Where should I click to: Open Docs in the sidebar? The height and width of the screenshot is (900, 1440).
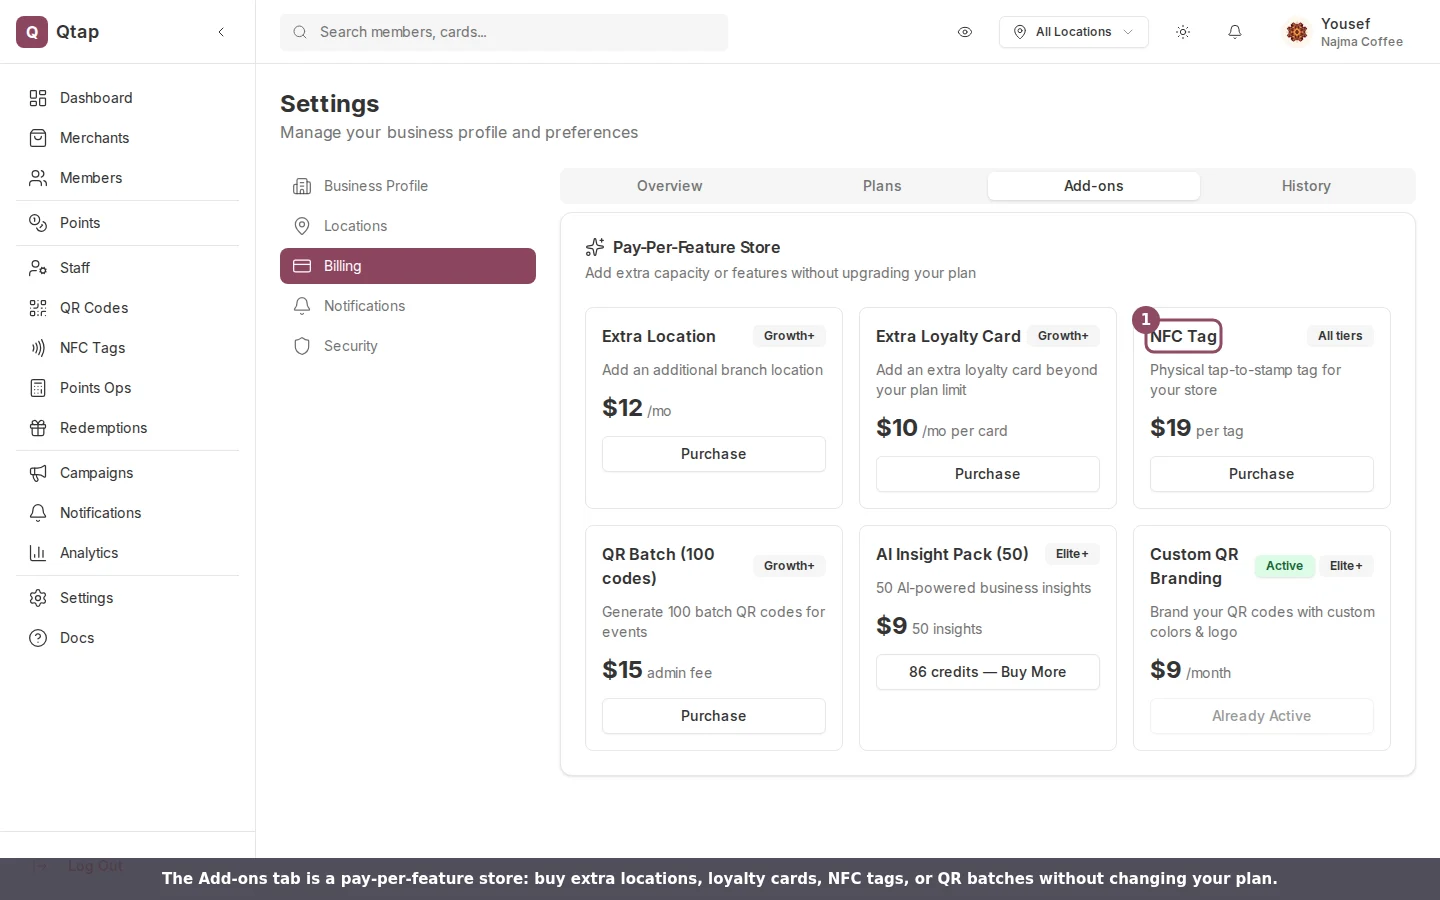coord(128,638)
